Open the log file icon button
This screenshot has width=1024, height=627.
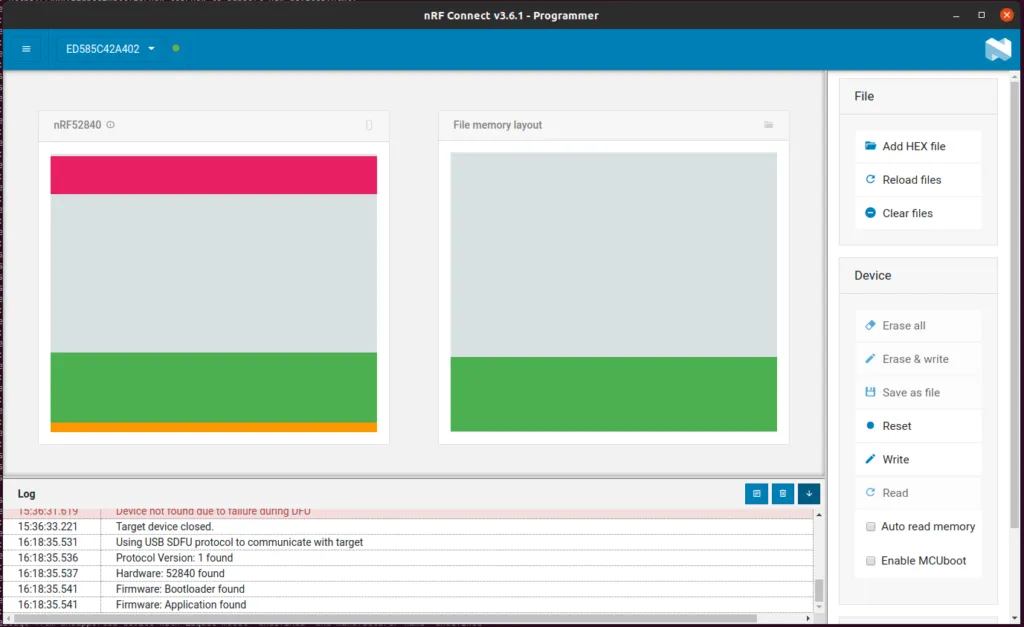click(756, 494)
